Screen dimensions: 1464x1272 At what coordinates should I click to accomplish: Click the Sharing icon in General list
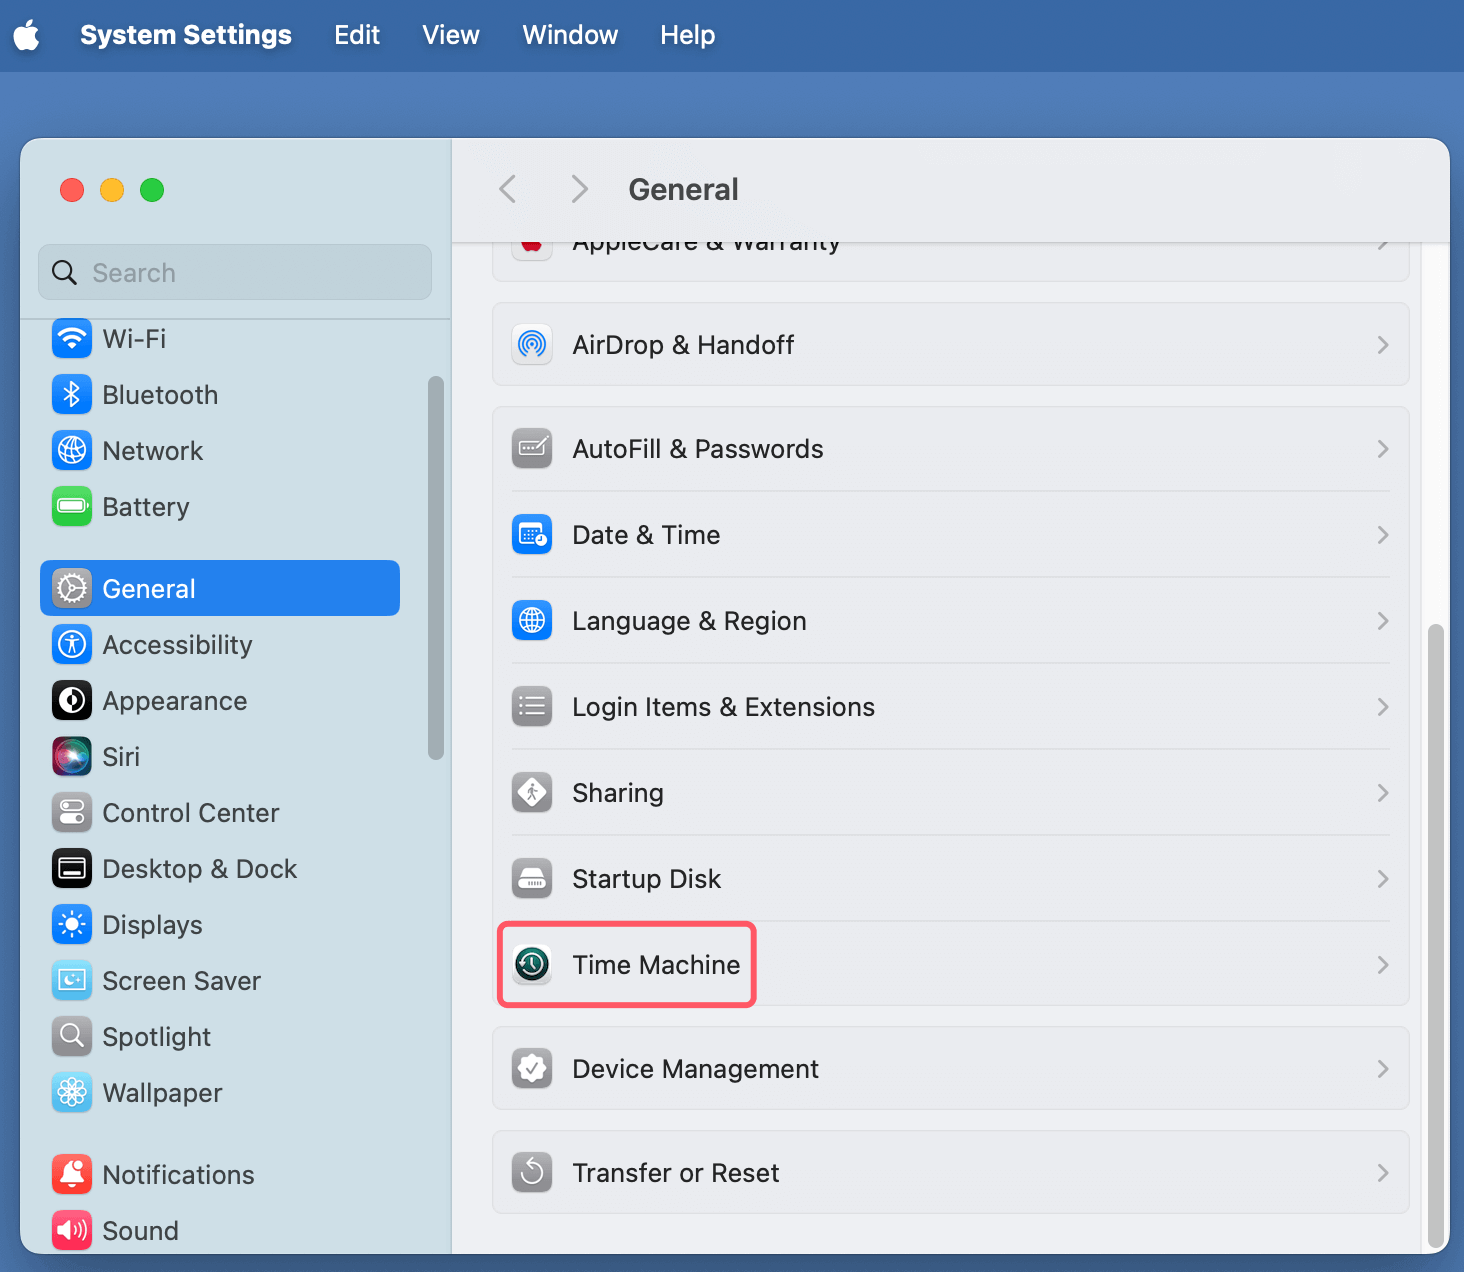[x=532, y=792]
